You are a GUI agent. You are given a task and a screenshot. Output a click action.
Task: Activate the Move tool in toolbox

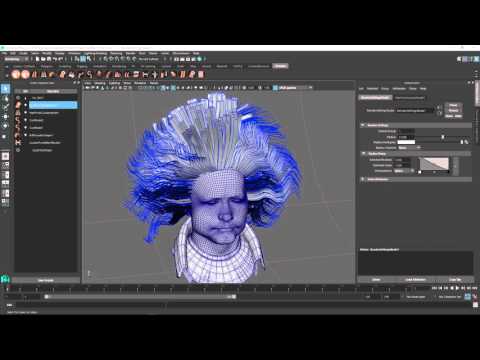point(5,117)
